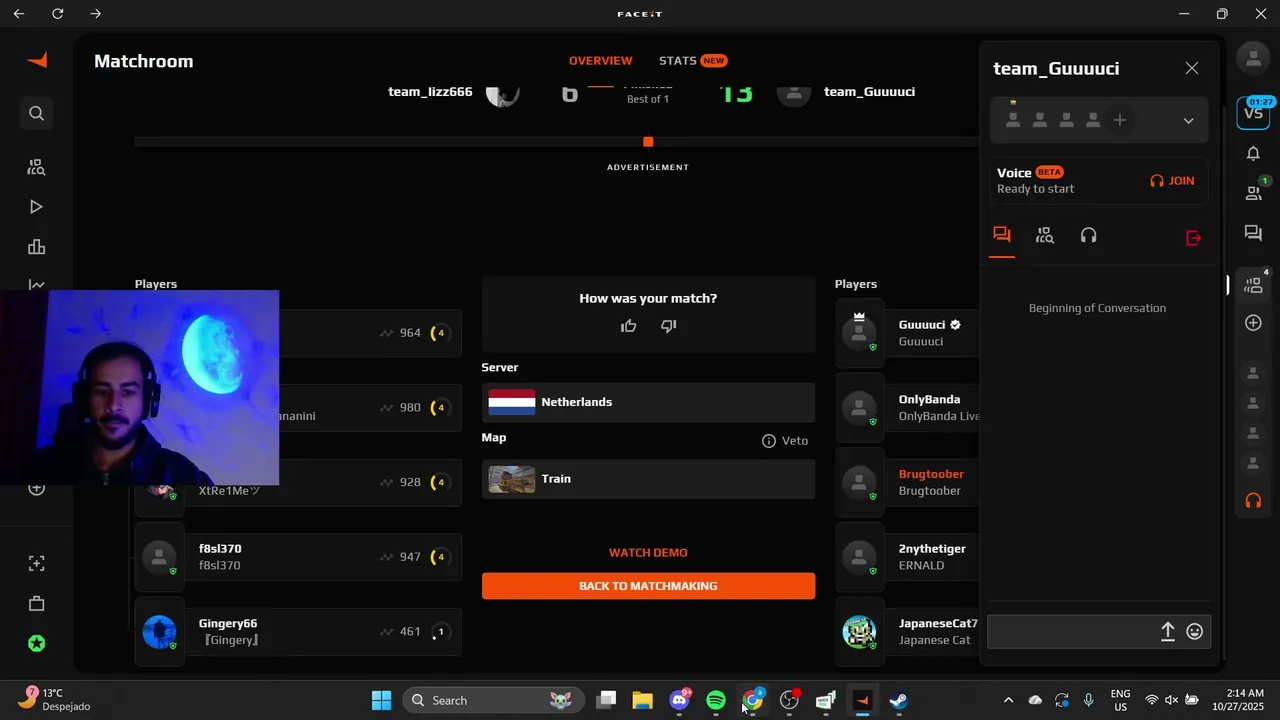
Task: Click BACK TO MATCHMAKING button
Action: (x=648, y=586)
